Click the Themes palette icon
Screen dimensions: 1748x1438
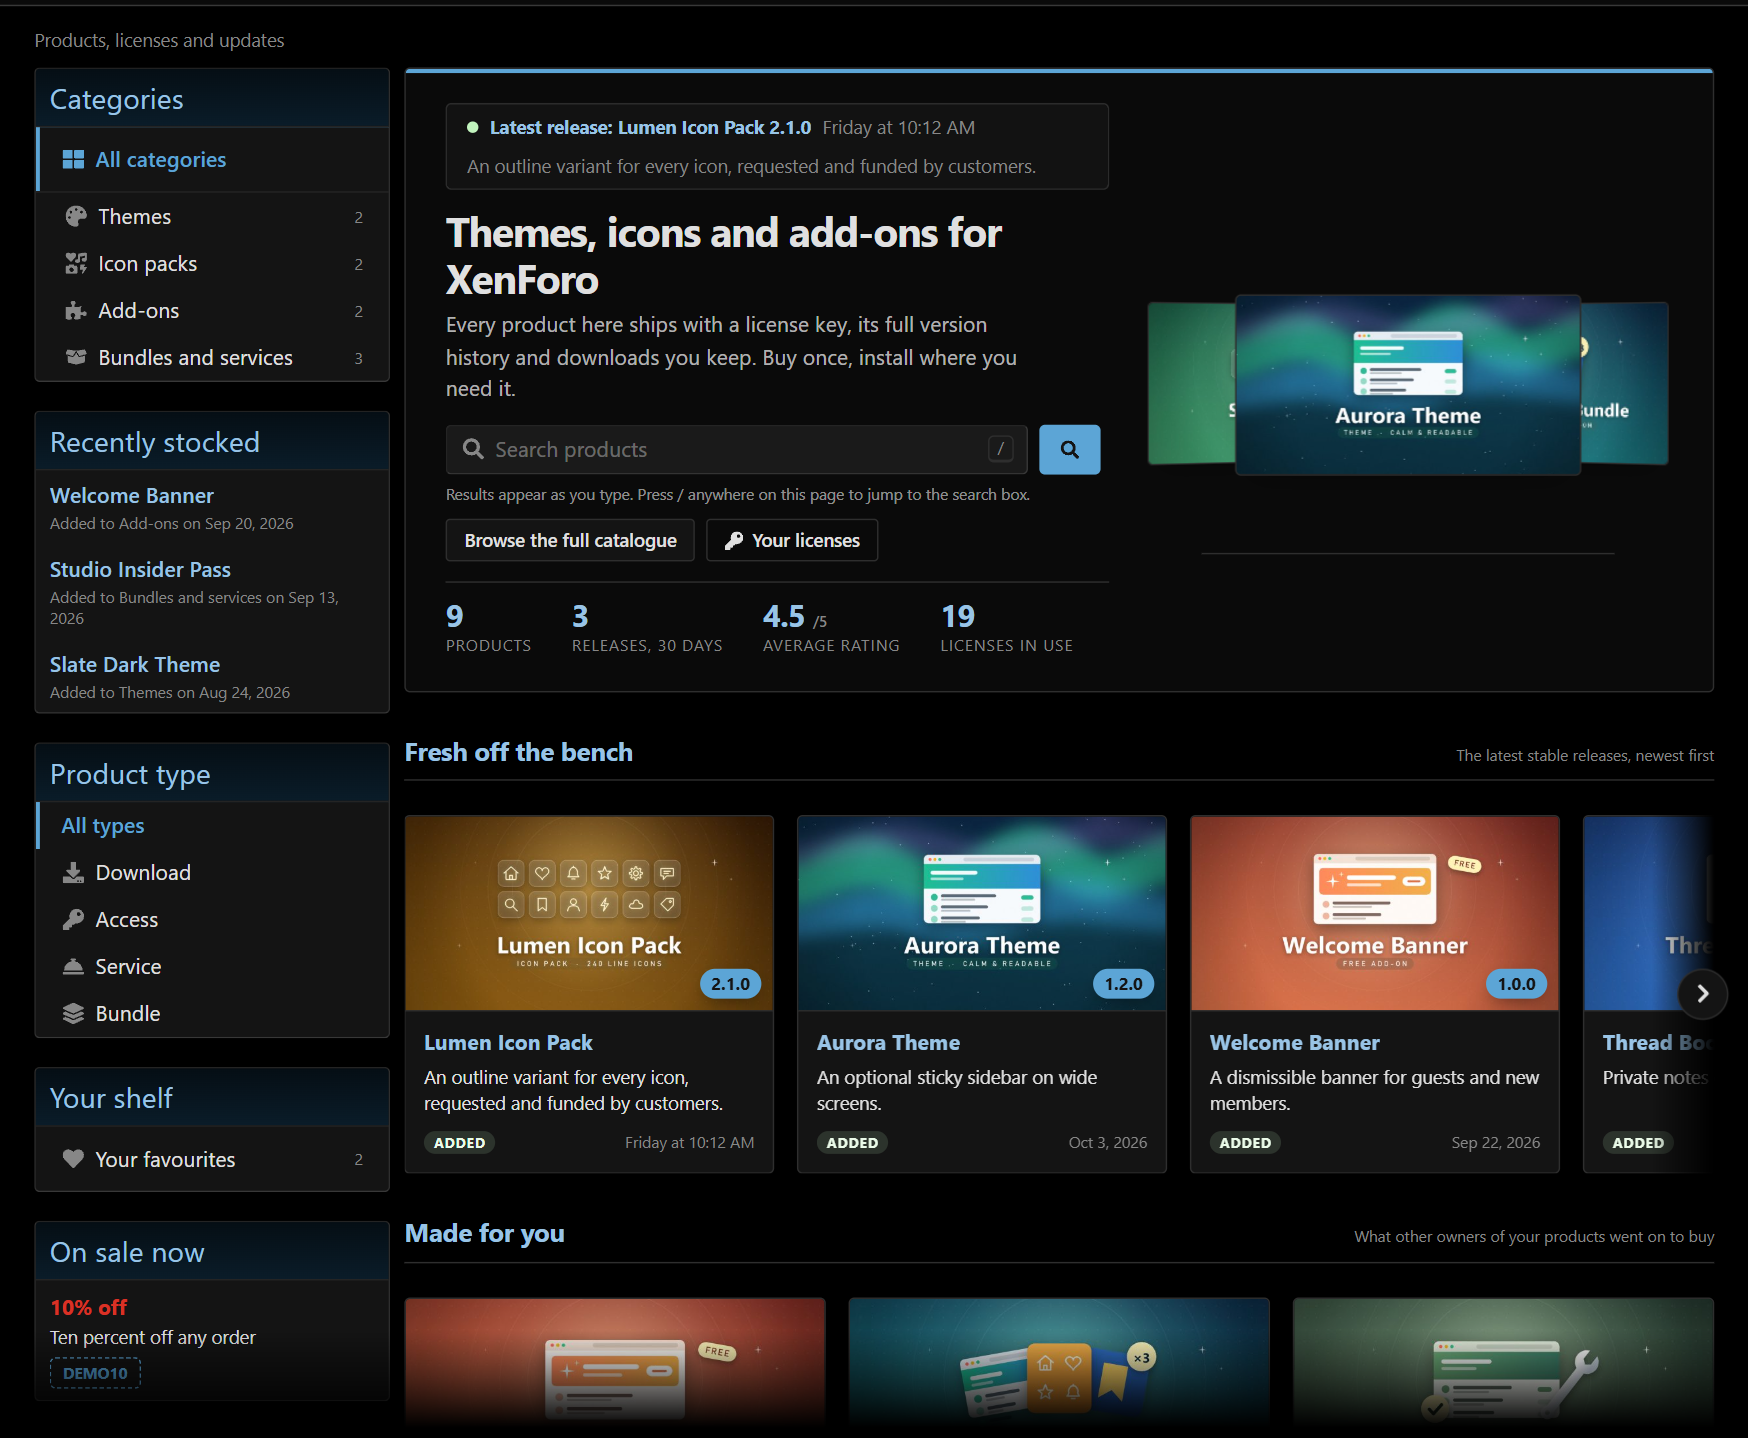click(x=76, y=217)
